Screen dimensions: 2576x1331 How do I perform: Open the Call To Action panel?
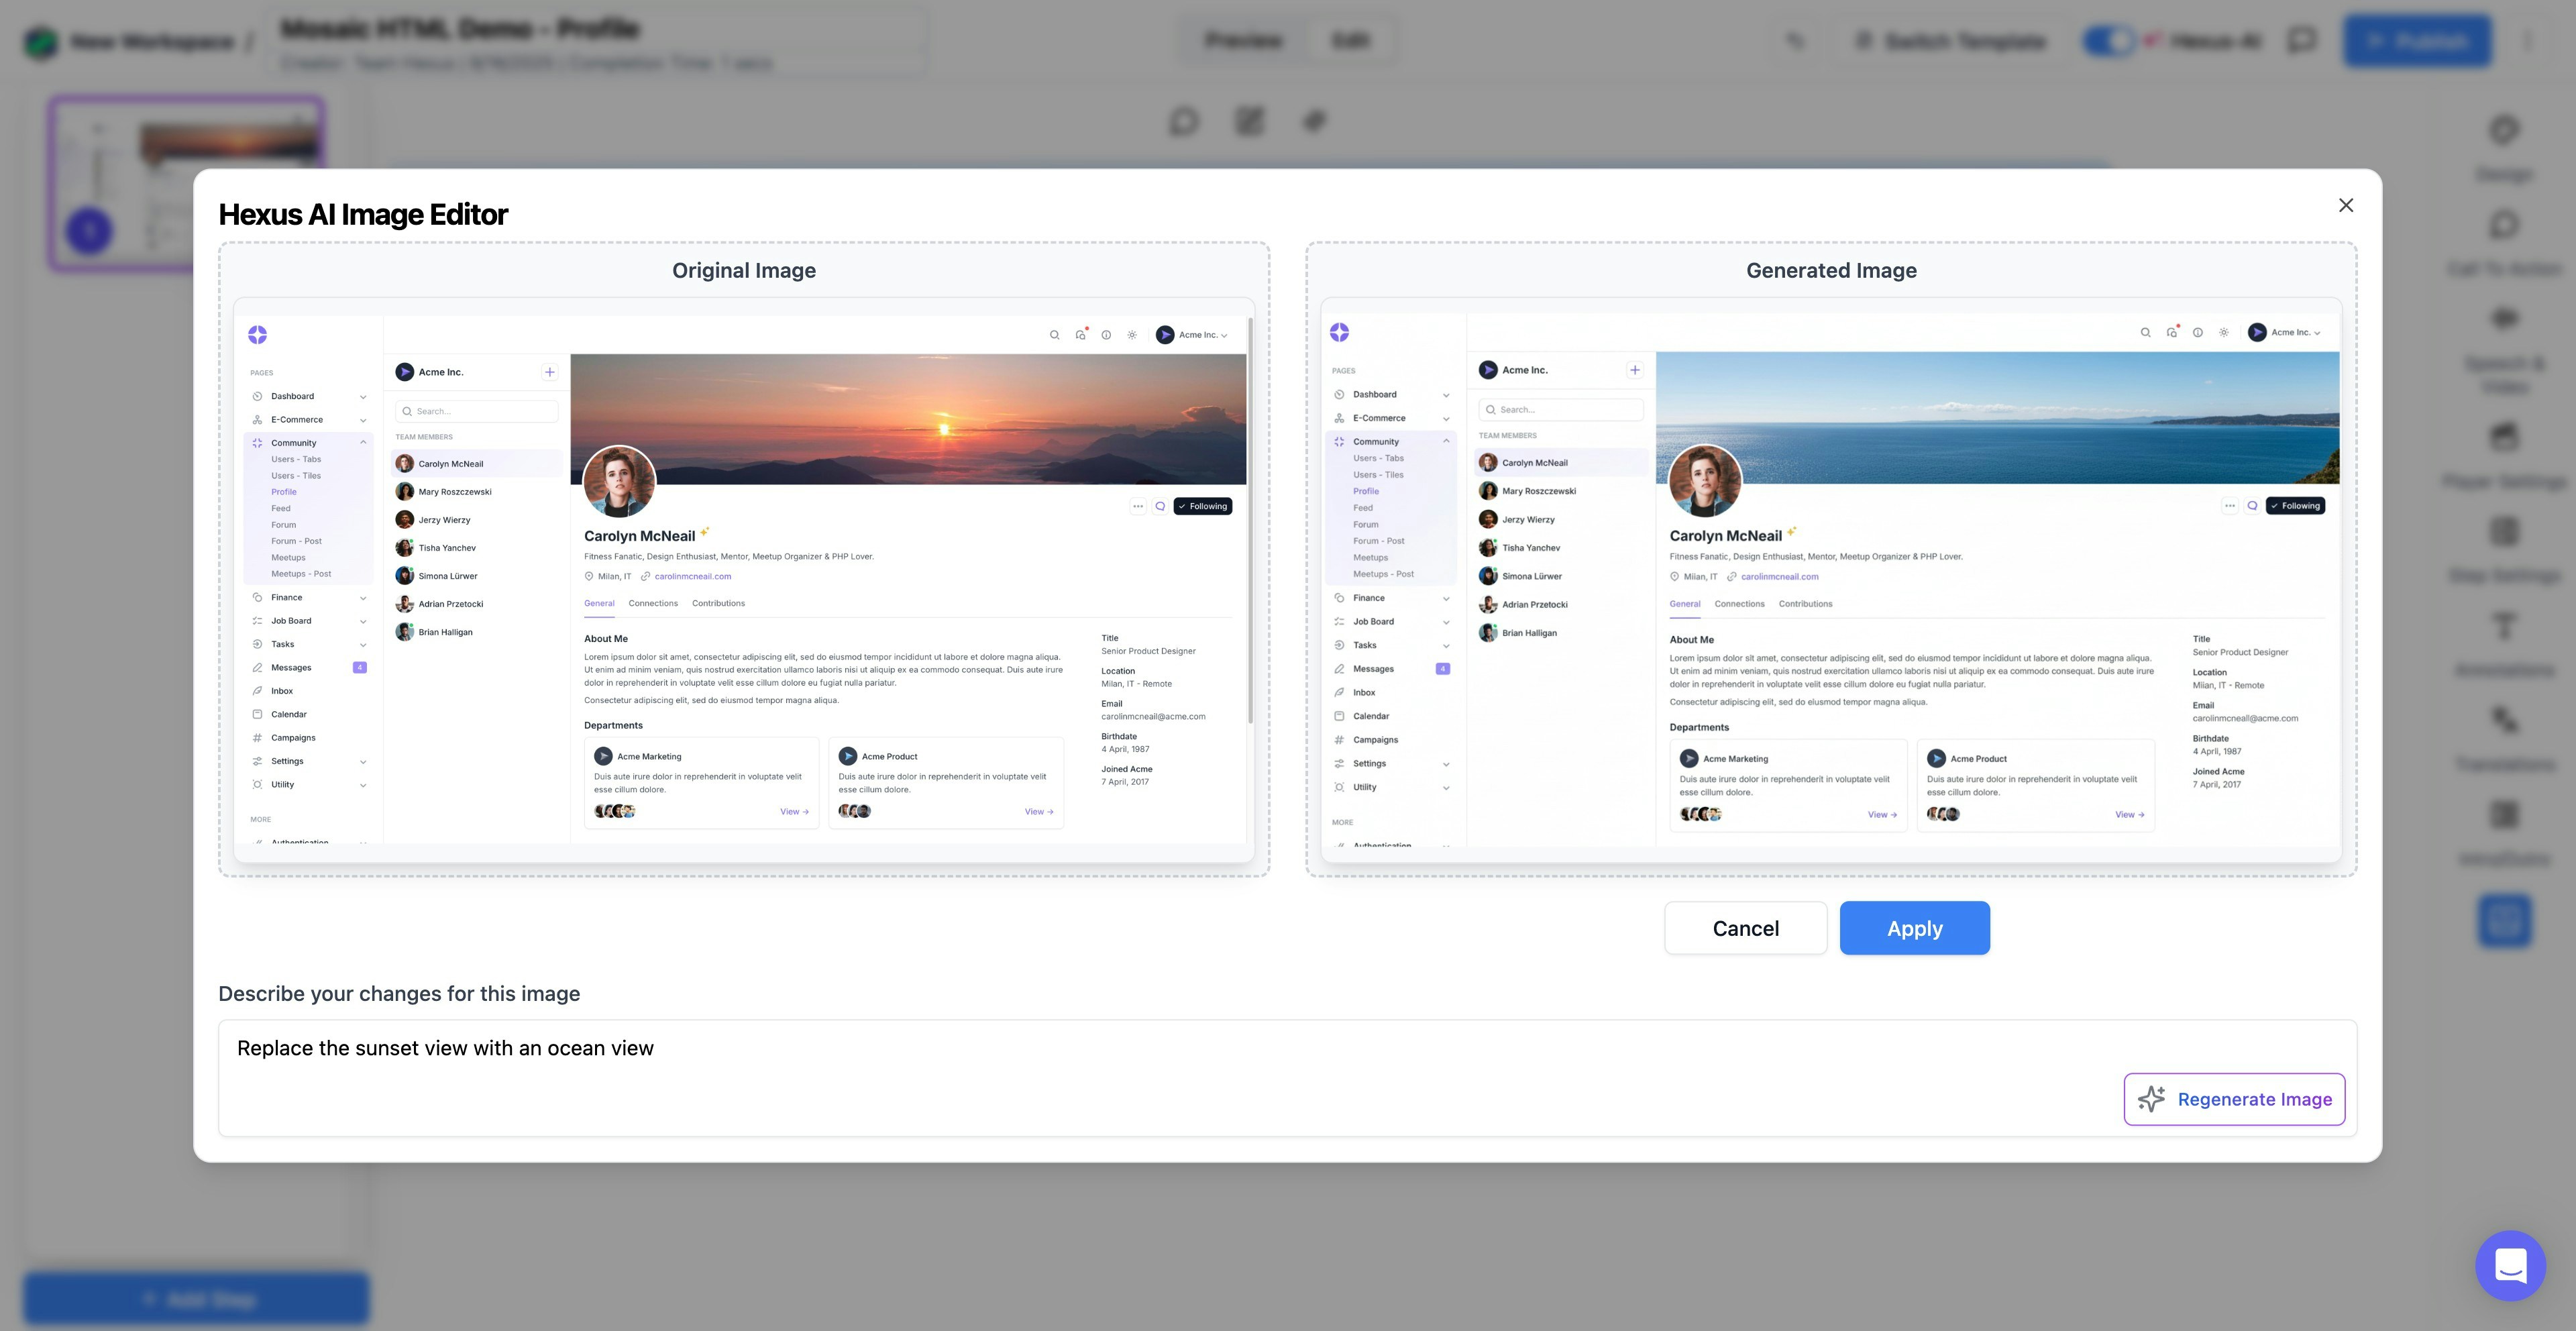point(2504,243)
